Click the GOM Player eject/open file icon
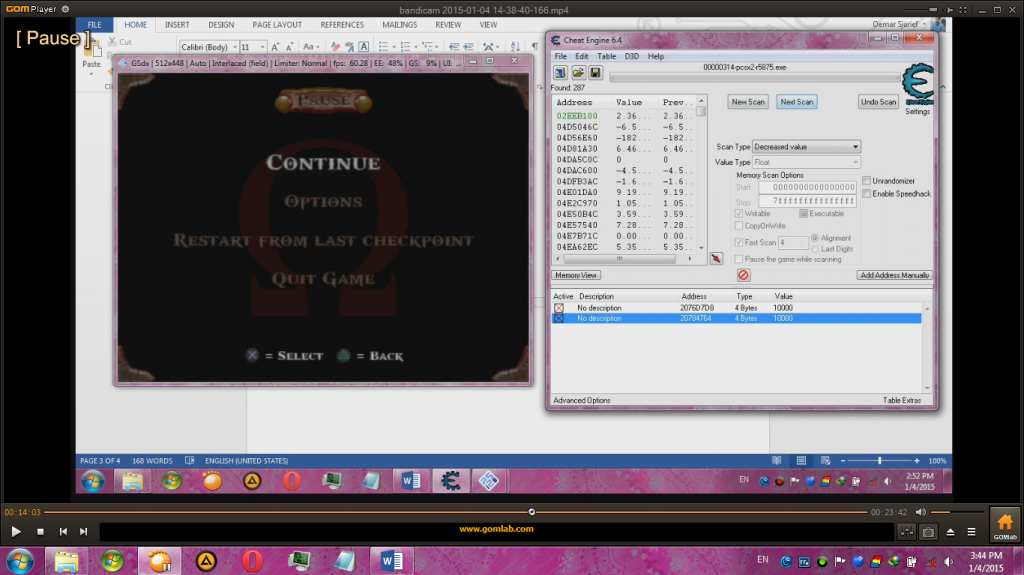This screenshot has width=1024, height=575. [x=950, y=533]
